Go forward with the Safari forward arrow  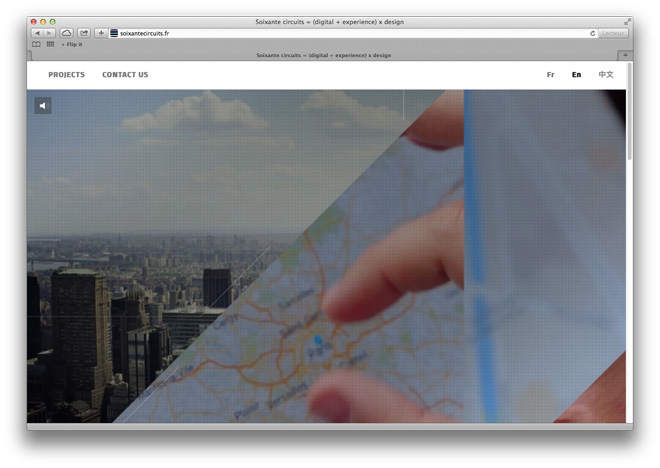click(49, 33)
